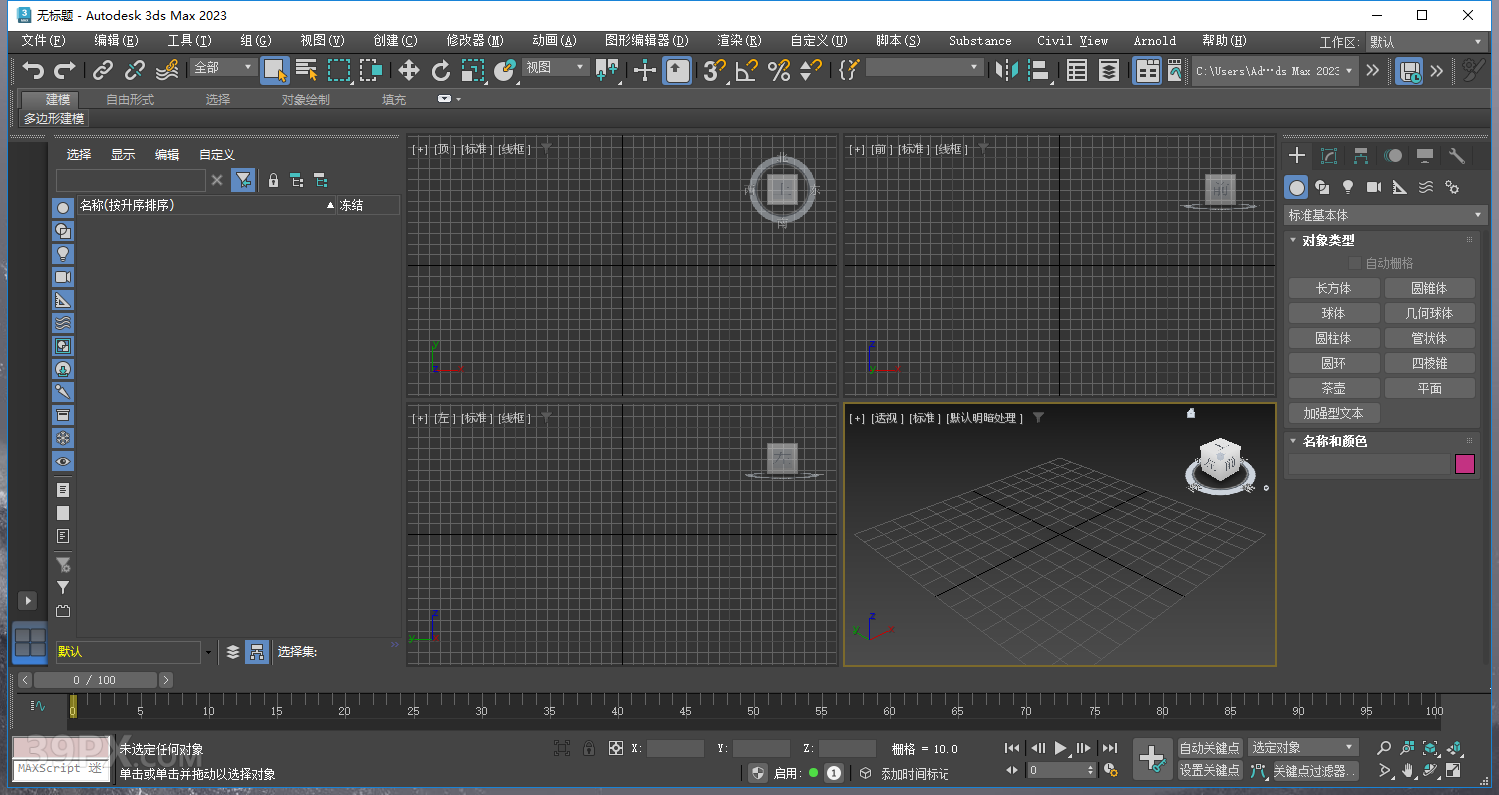The width and height of the screenshot is (1499, 795).
Task: Open the Utilities panel wrench icon
Action: pos(1457,155)
